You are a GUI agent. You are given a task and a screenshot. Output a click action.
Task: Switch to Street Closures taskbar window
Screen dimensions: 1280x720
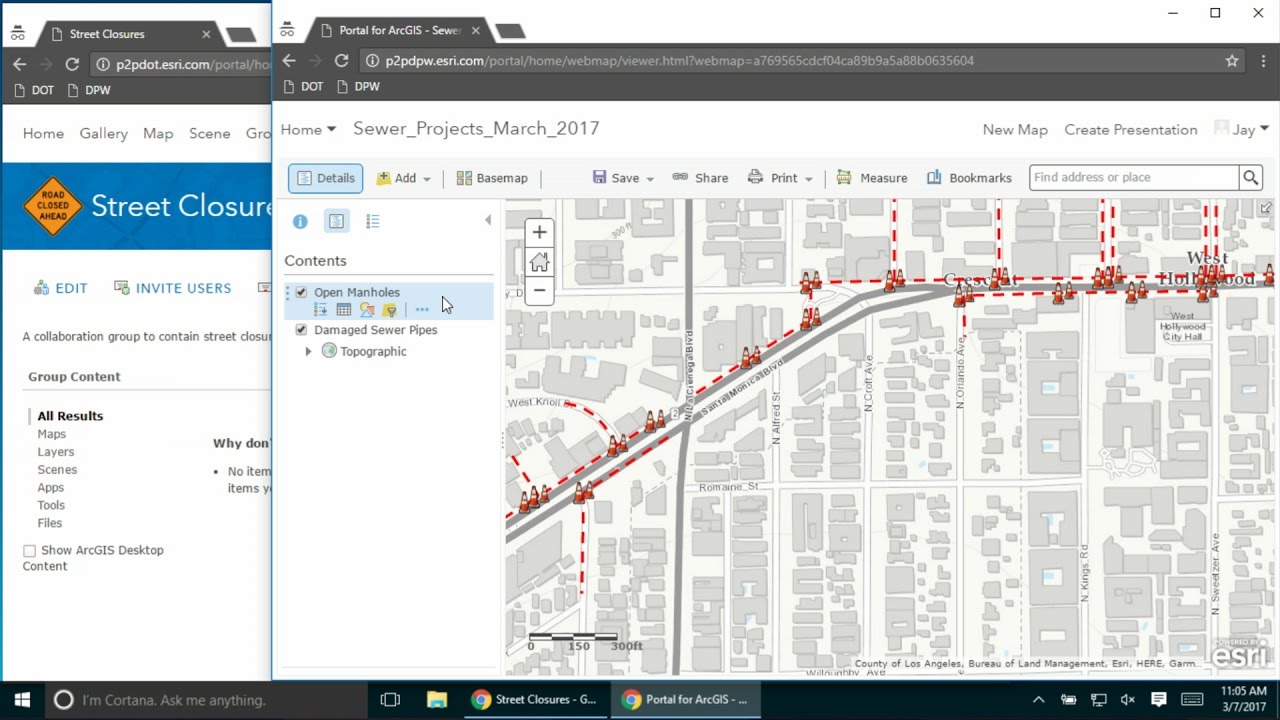(535, 700)
